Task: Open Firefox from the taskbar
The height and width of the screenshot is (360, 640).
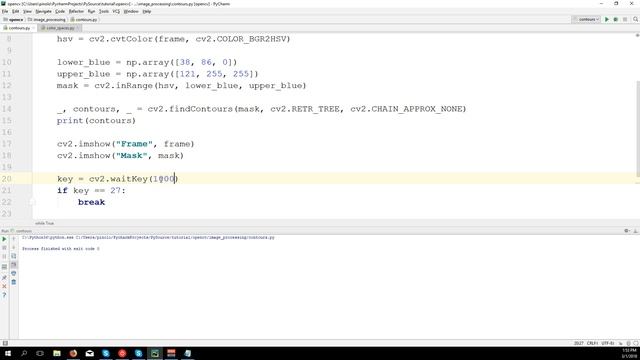Action: (73, 353)
